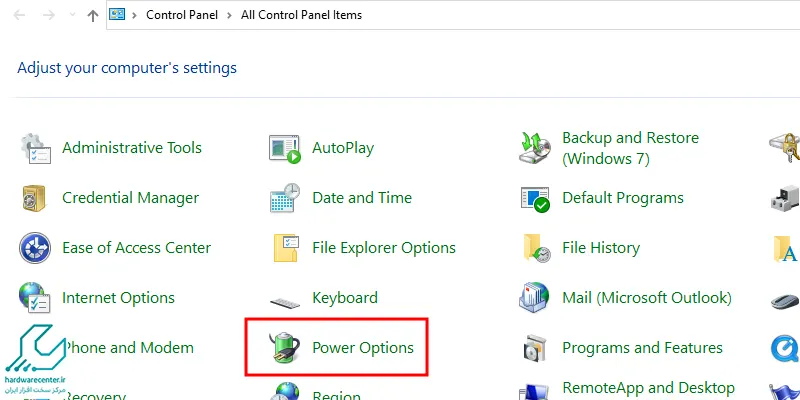The image size is (800, 400).
Task: Click the Mail (Microsoft Outlook) icon
Action: (534, 297)
